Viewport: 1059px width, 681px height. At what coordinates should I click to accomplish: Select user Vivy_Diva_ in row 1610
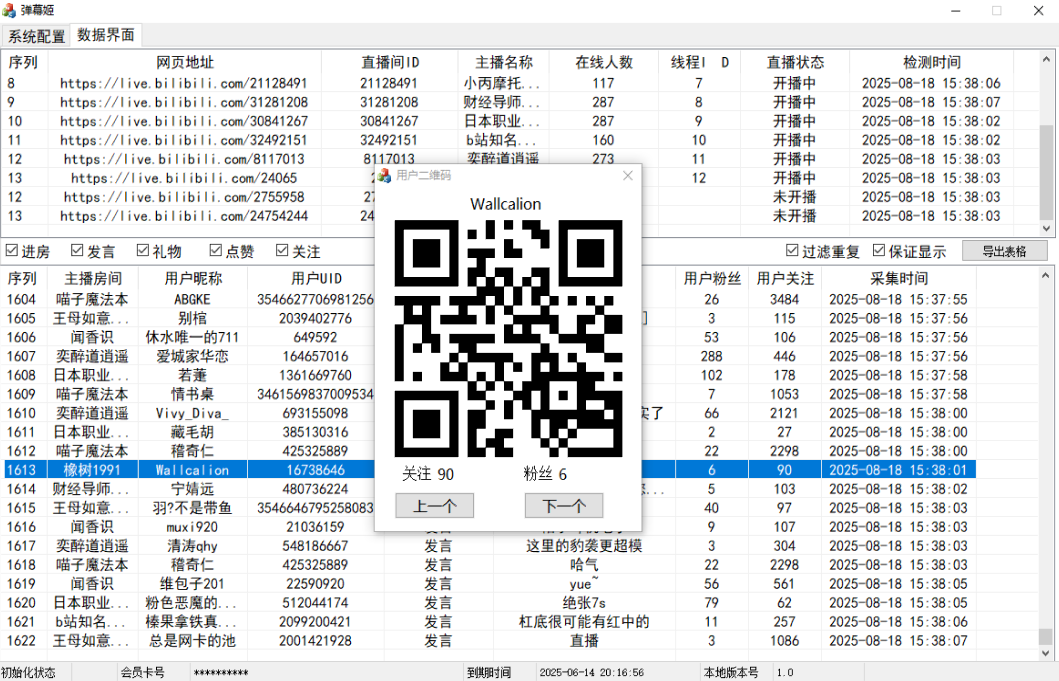(x=192, y=413)
